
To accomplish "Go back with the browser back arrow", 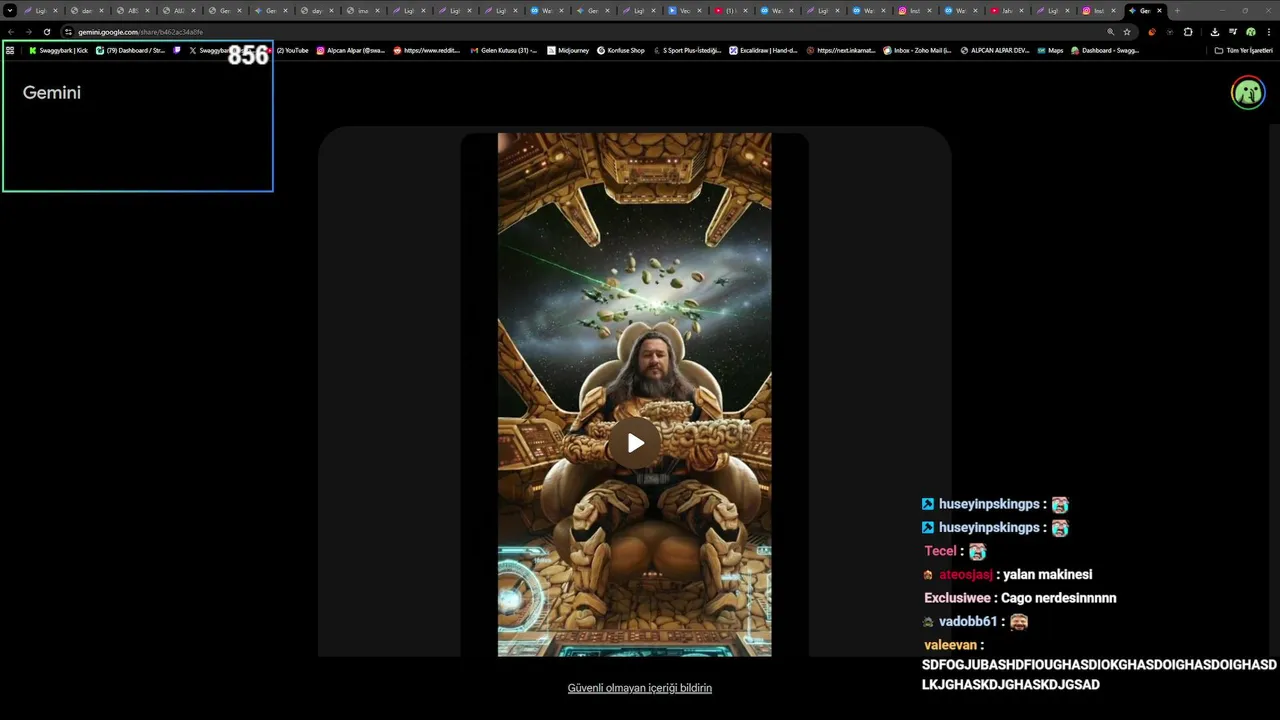I will click(x=11, y=32).
